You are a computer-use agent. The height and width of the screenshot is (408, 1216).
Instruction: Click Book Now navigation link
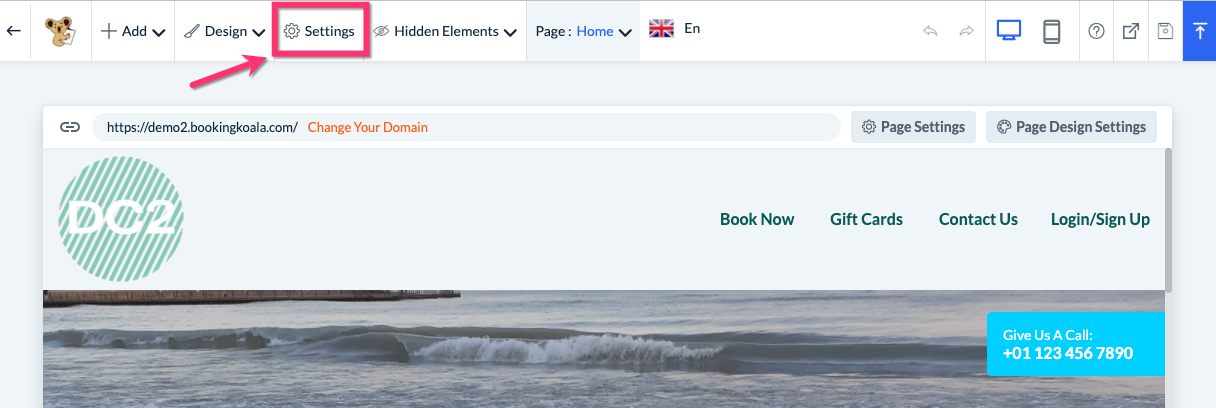click(x=757, y=219)
